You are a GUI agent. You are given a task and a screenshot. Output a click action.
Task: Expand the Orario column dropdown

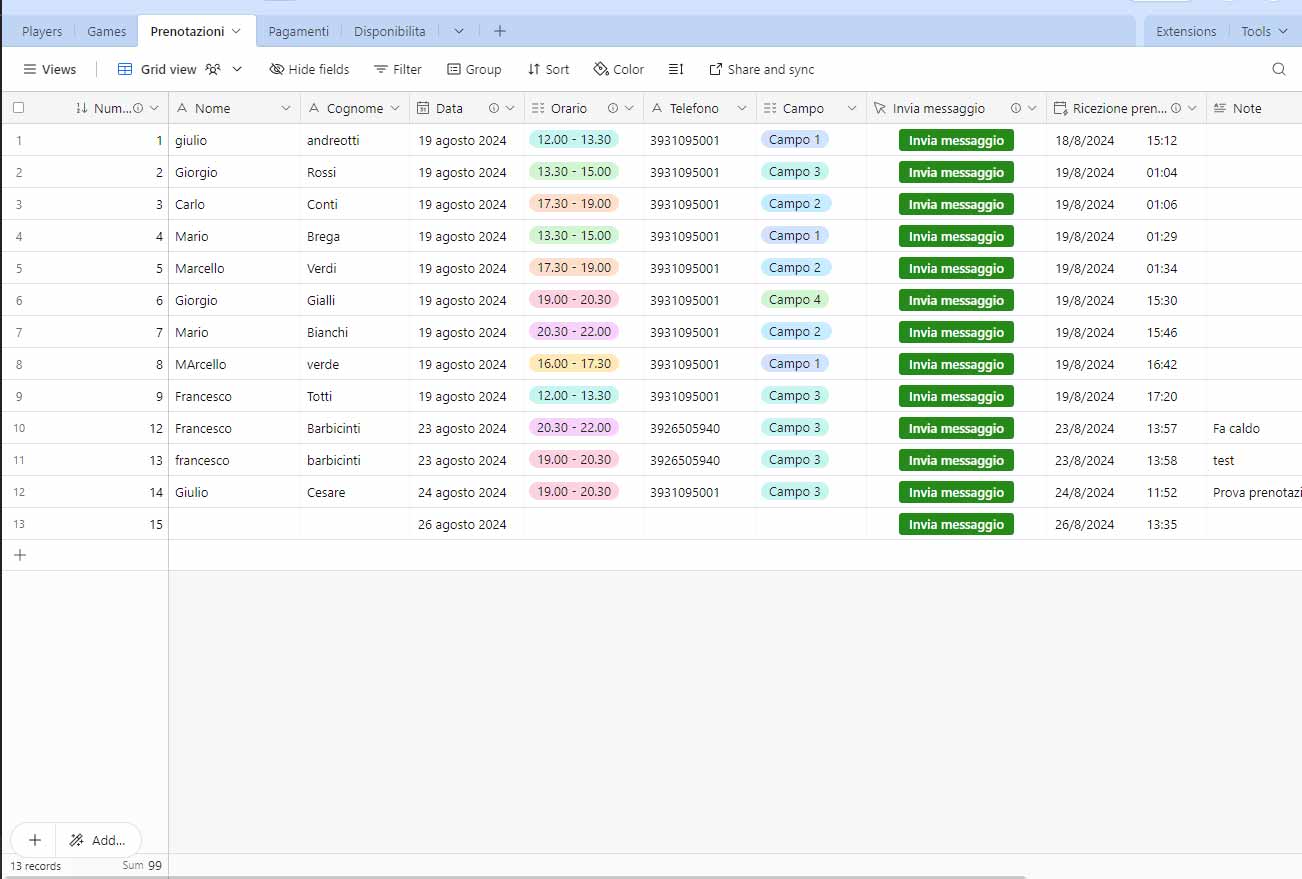point(630,108)
